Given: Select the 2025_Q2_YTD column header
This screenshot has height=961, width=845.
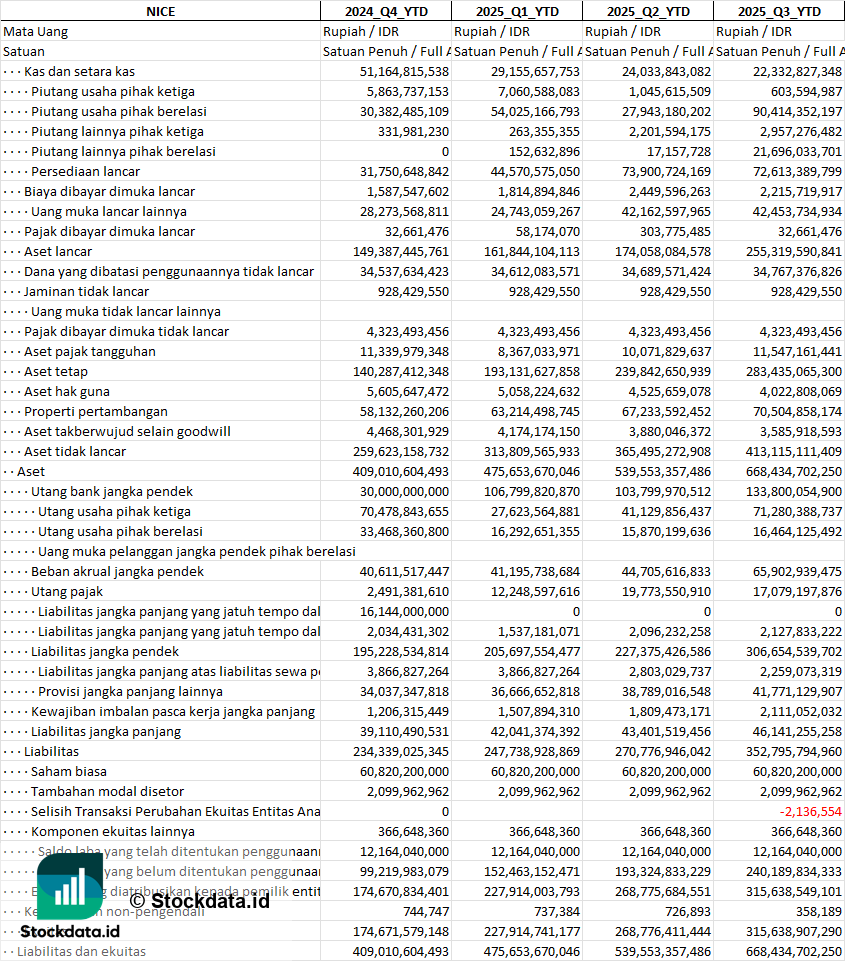Looking at the screenshot, I should coord(648,12).
